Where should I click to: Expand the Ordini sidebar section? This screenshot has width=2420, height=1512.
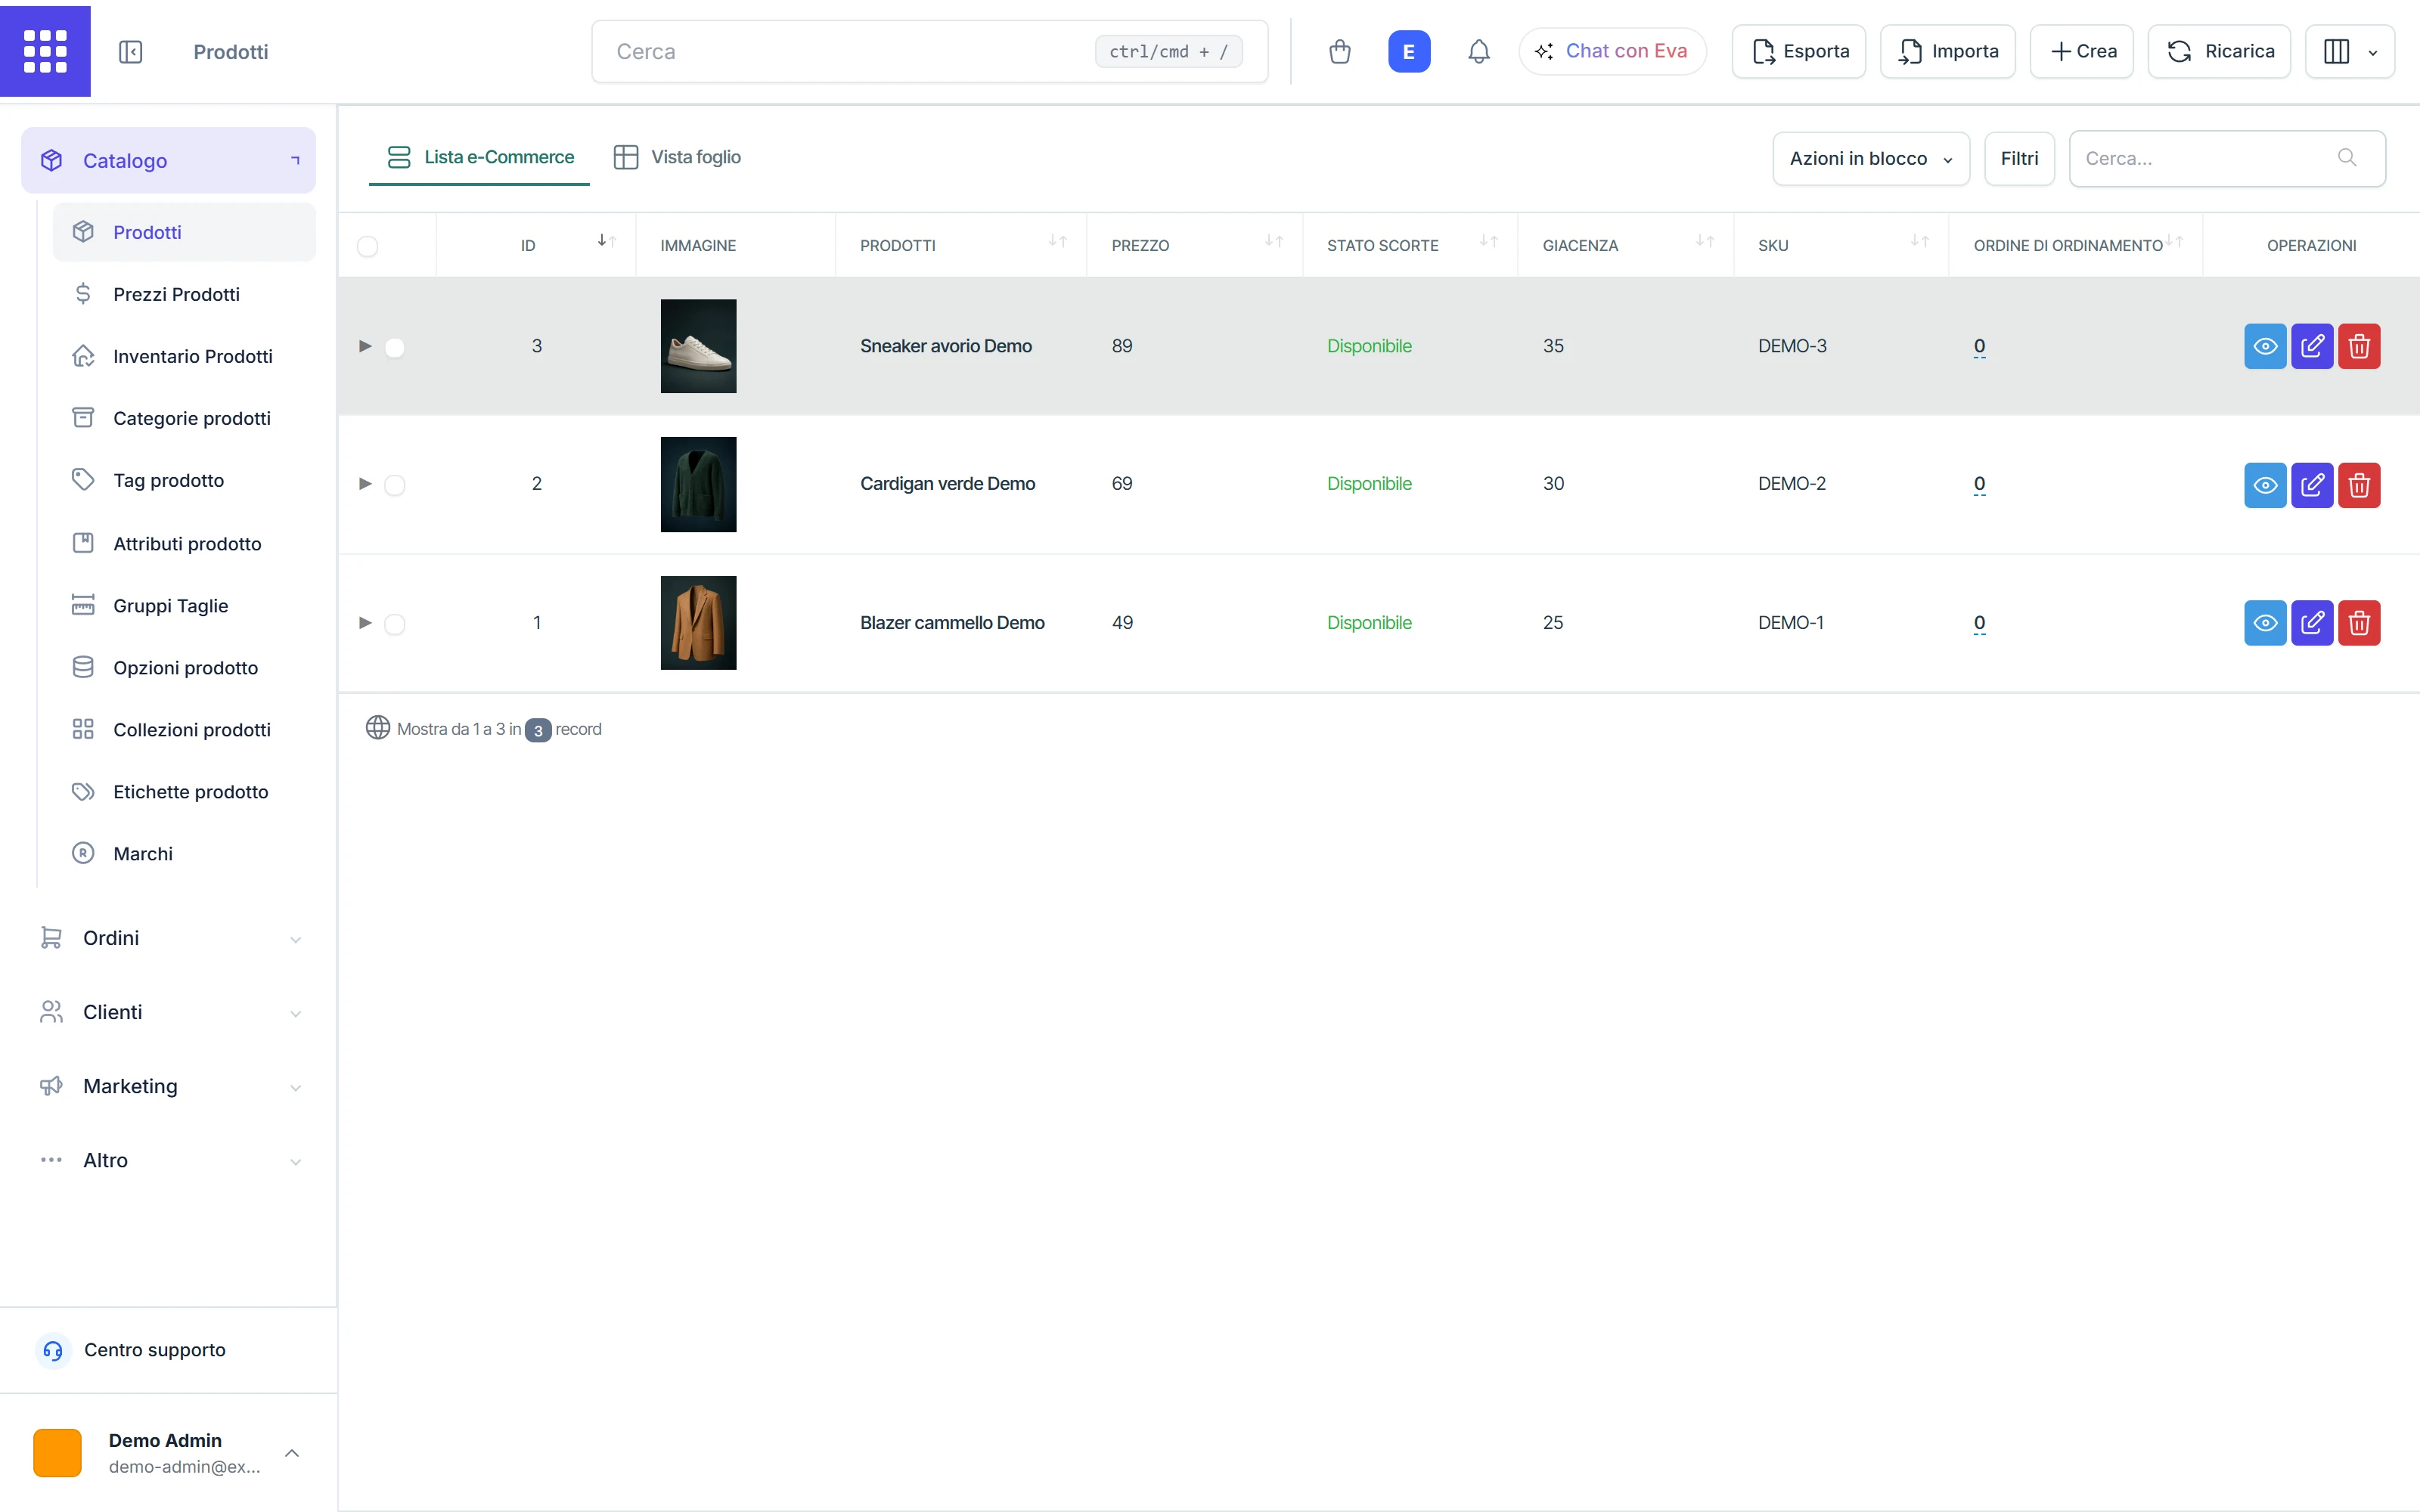(x=168, y=938)
